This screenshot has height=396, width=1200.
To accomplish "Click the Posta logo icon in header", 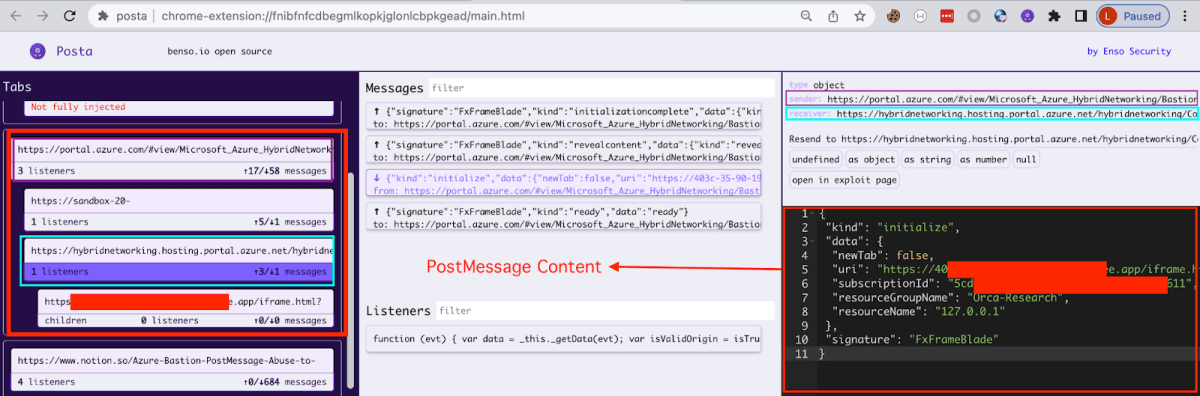I will click(37, 51).
